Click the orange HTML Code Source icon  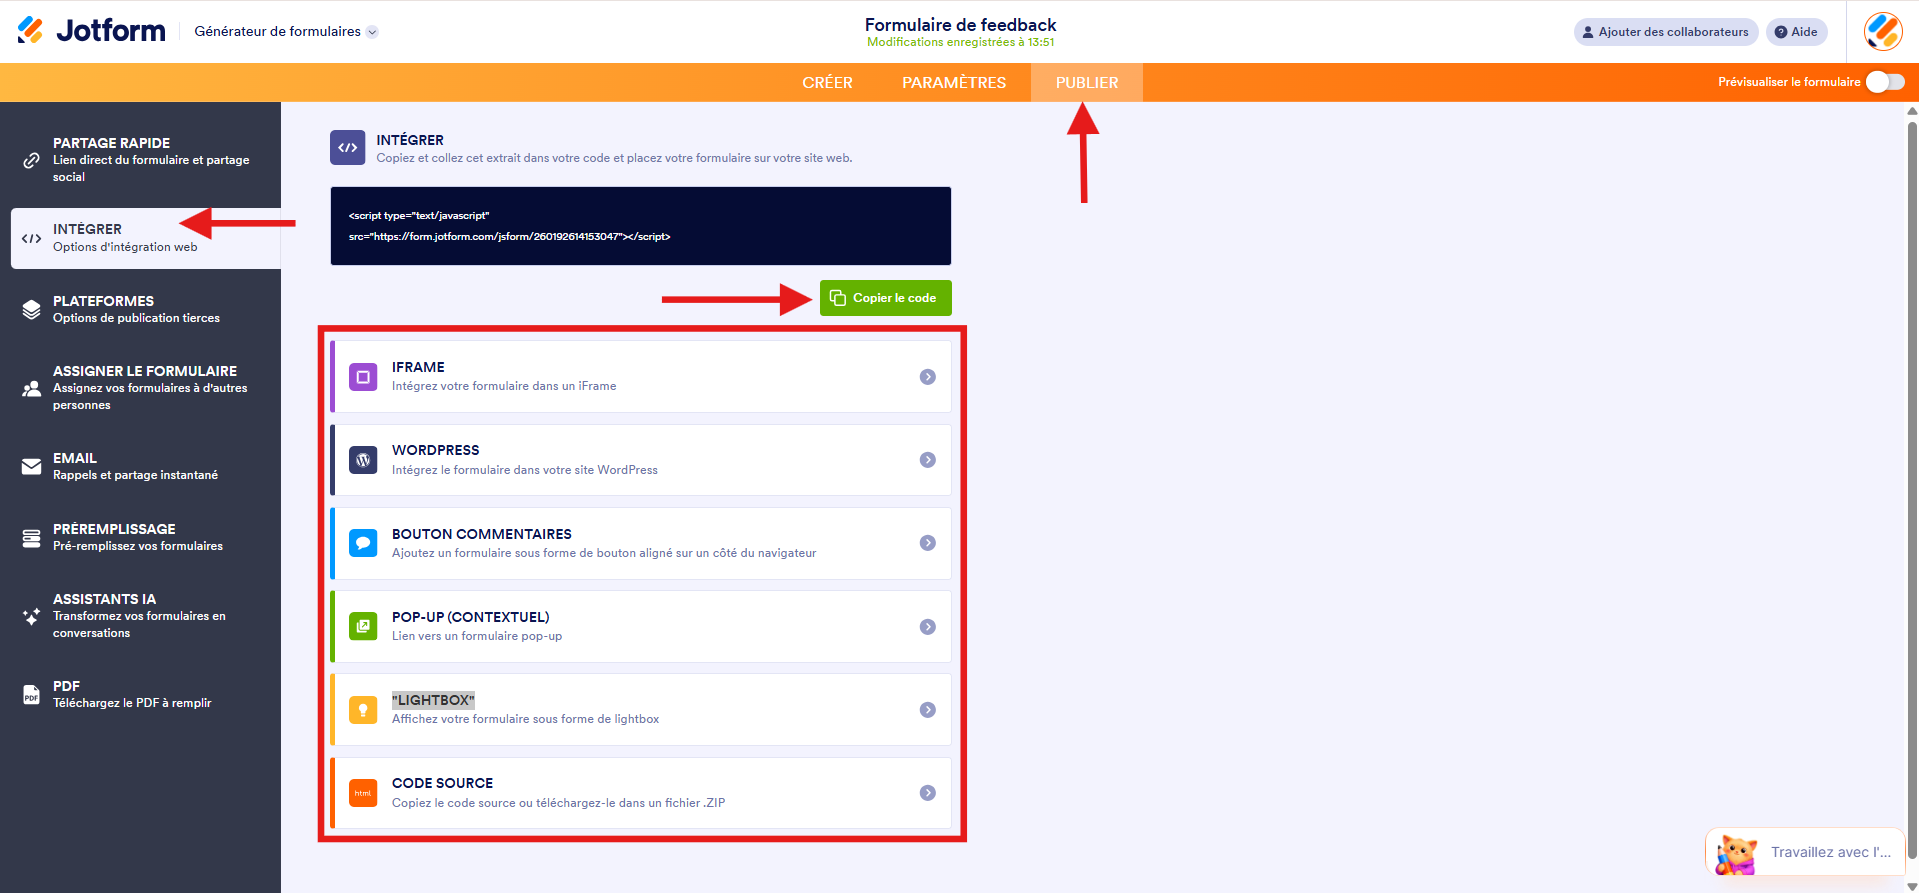click(363, 793)
